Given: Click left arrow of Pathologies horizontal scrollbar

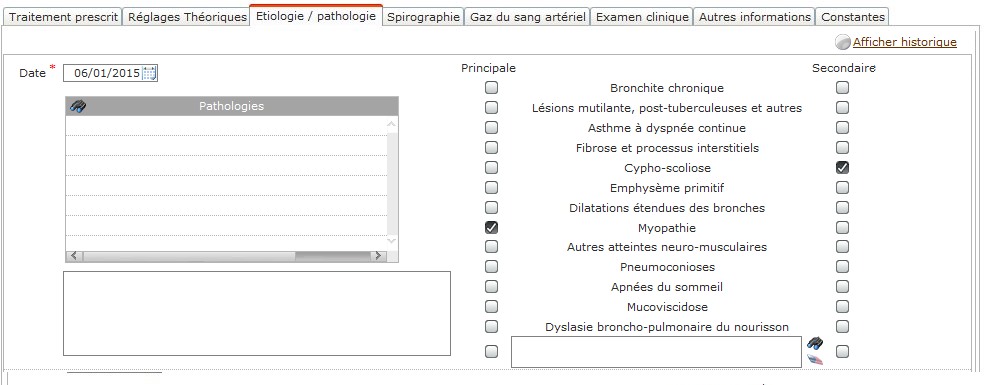Looking at the screenshot, I should click(x=74, y=256).
